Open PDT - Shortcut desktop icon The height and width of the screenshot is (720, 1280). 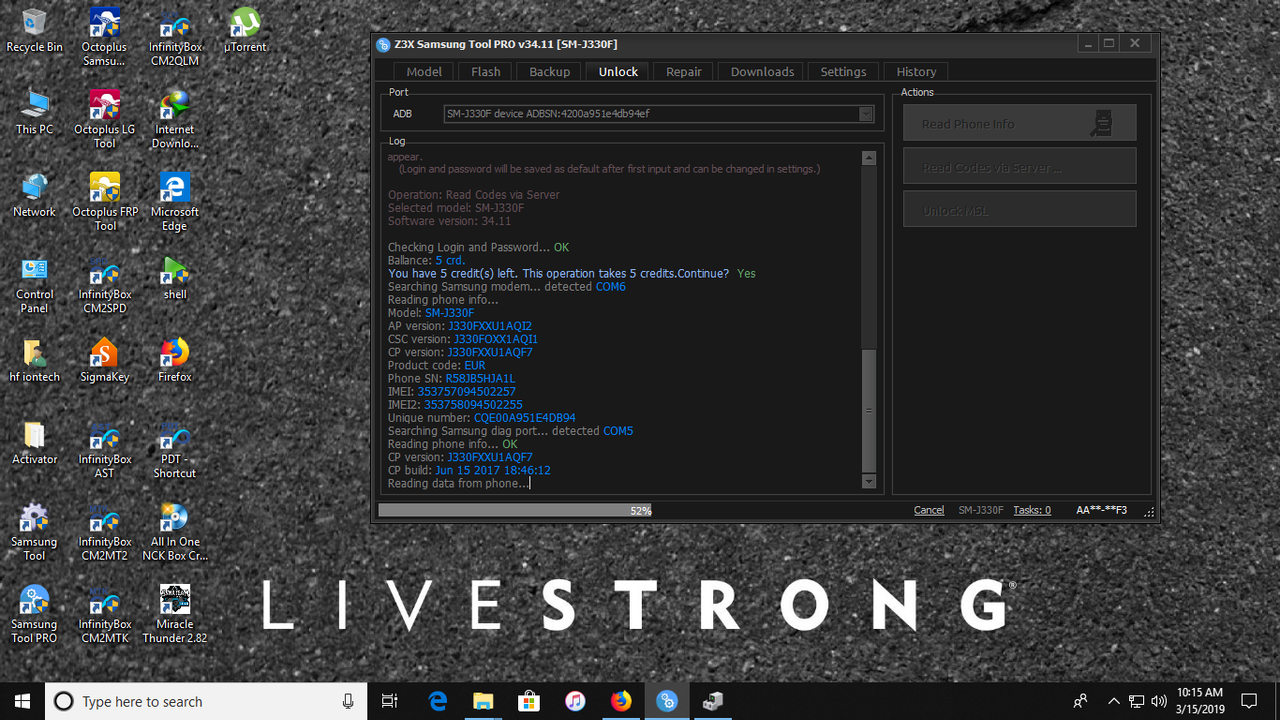pos(174,449)
